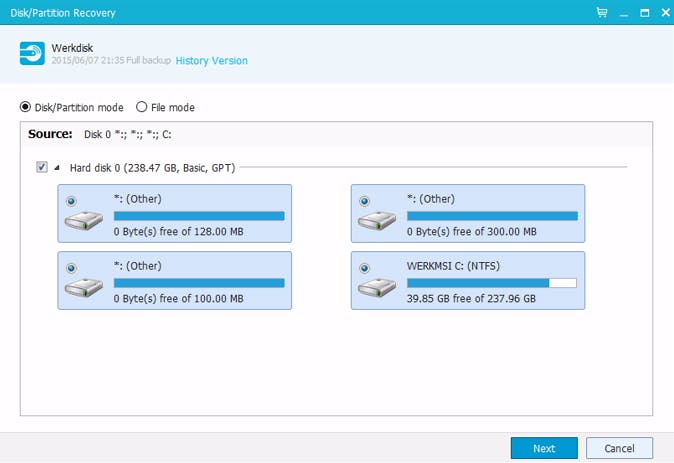
Task: Collapse the Hard disk 0 tree arrow
Action: (57, 168)
